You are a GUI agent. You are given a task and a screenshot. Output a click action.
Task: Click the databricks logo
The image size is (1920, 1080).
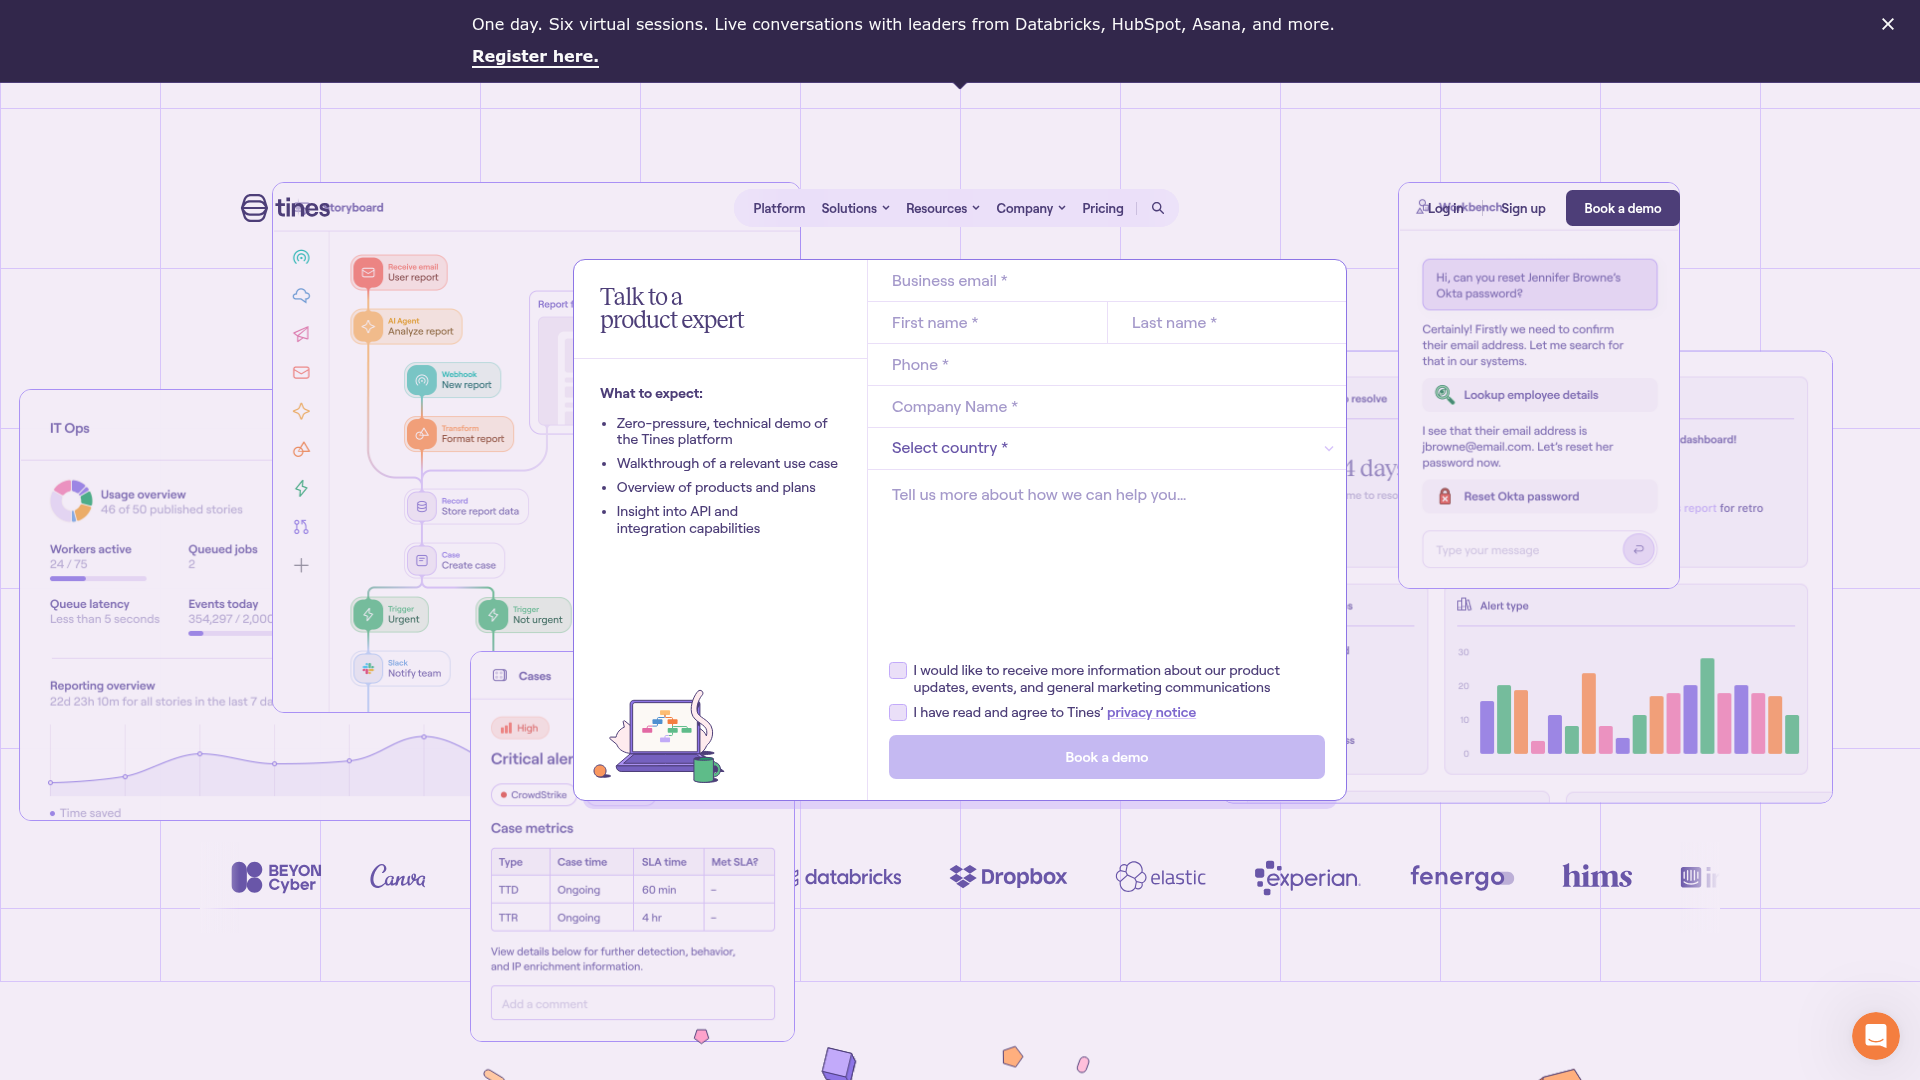pyautogui.click(x=851, y=877)
